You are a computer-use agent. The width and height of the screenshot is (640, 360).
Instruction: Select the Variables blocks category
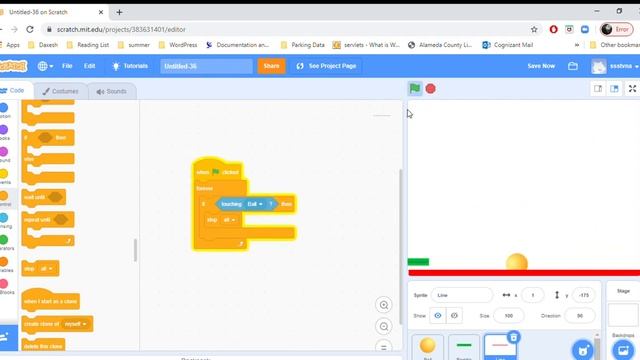pos(5,265)
